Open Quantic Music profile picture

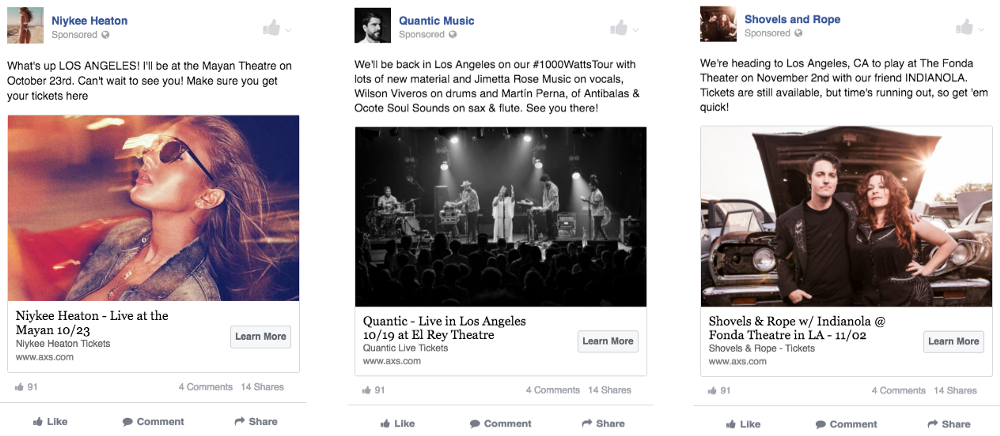(x=372, y=25)
